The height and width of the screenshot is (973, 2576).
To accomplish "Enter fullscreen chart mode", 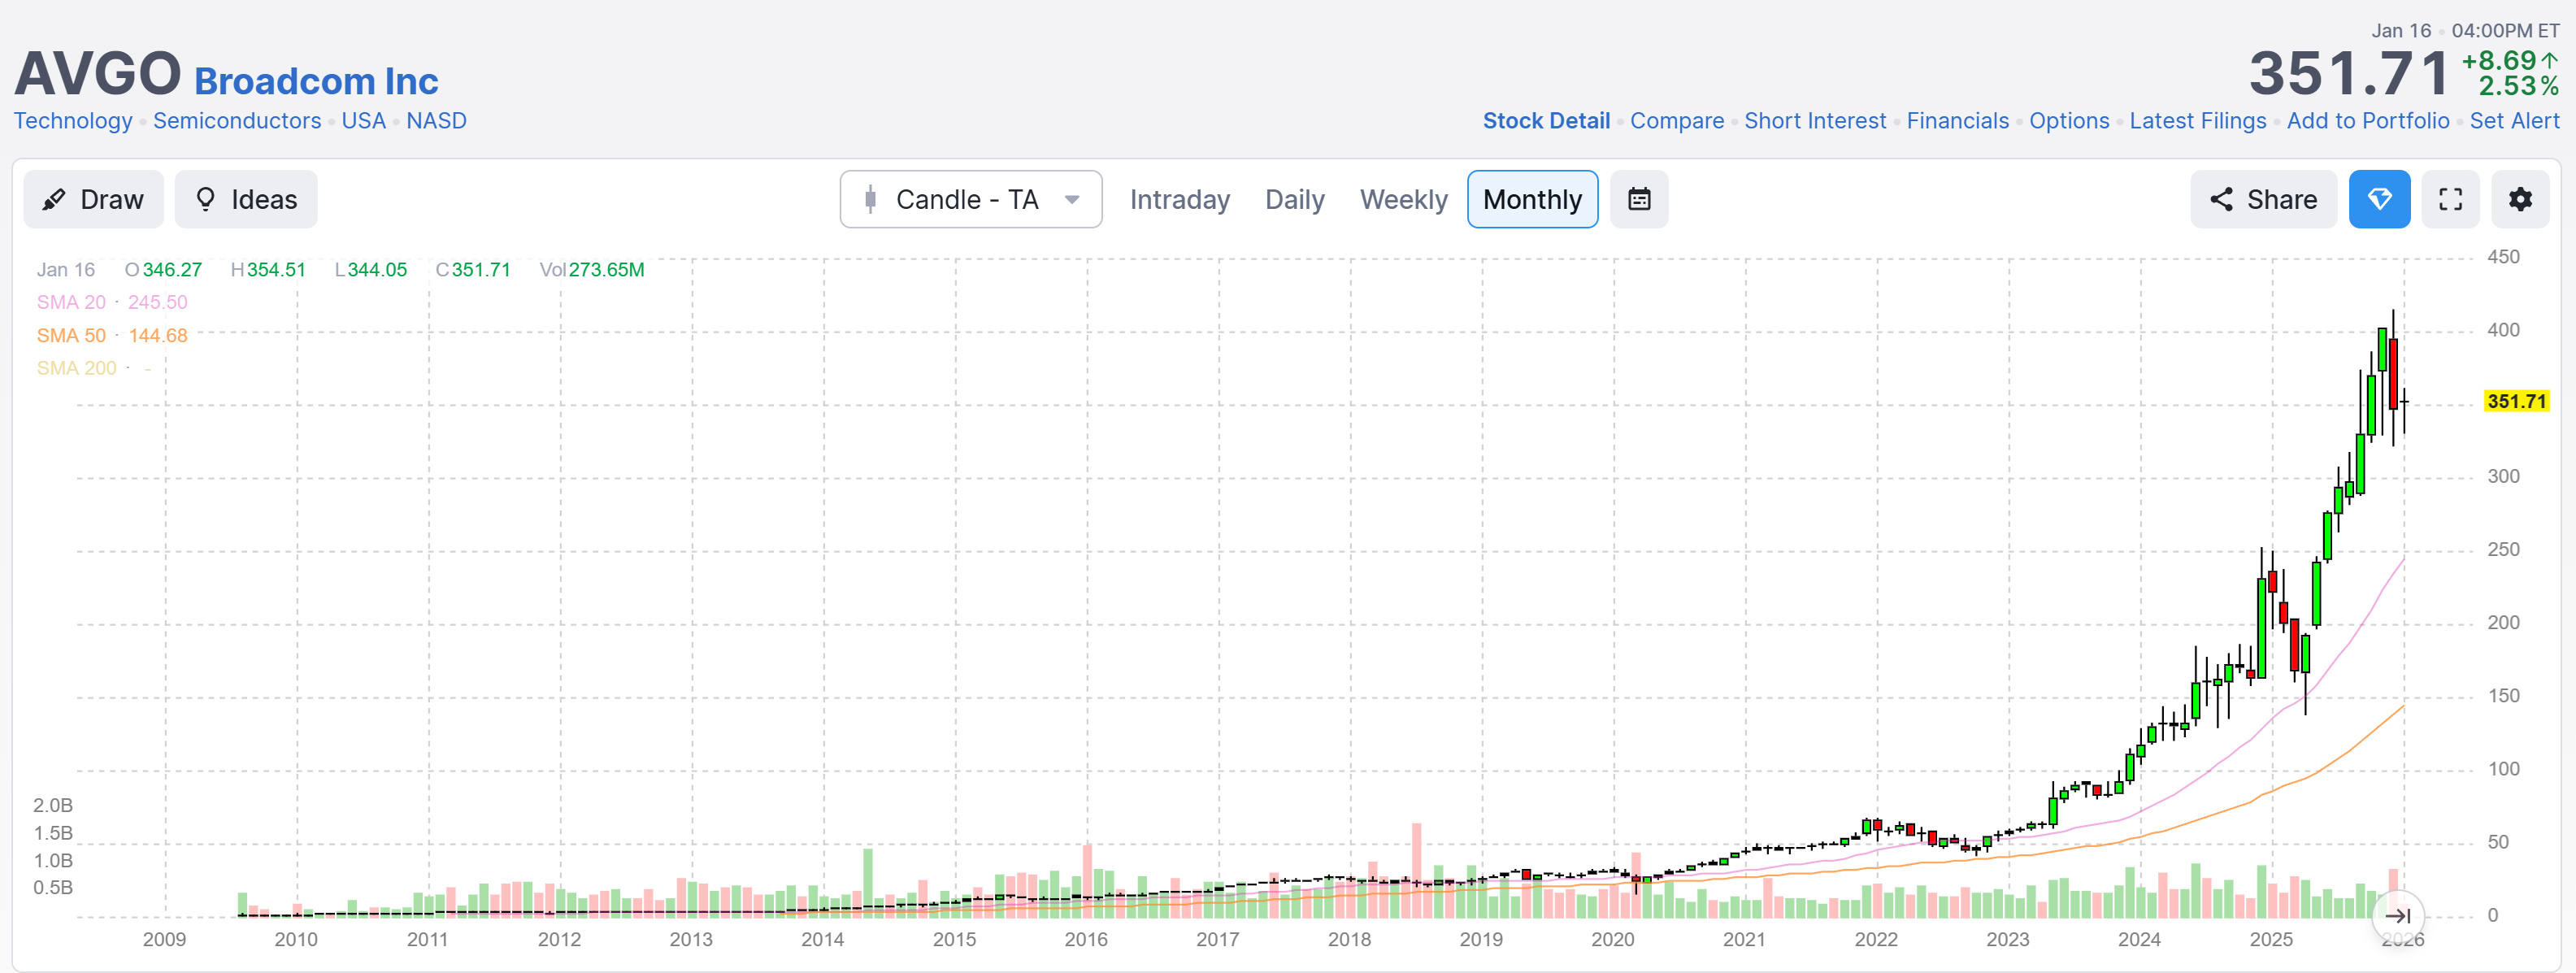I will pos(2449,199).
